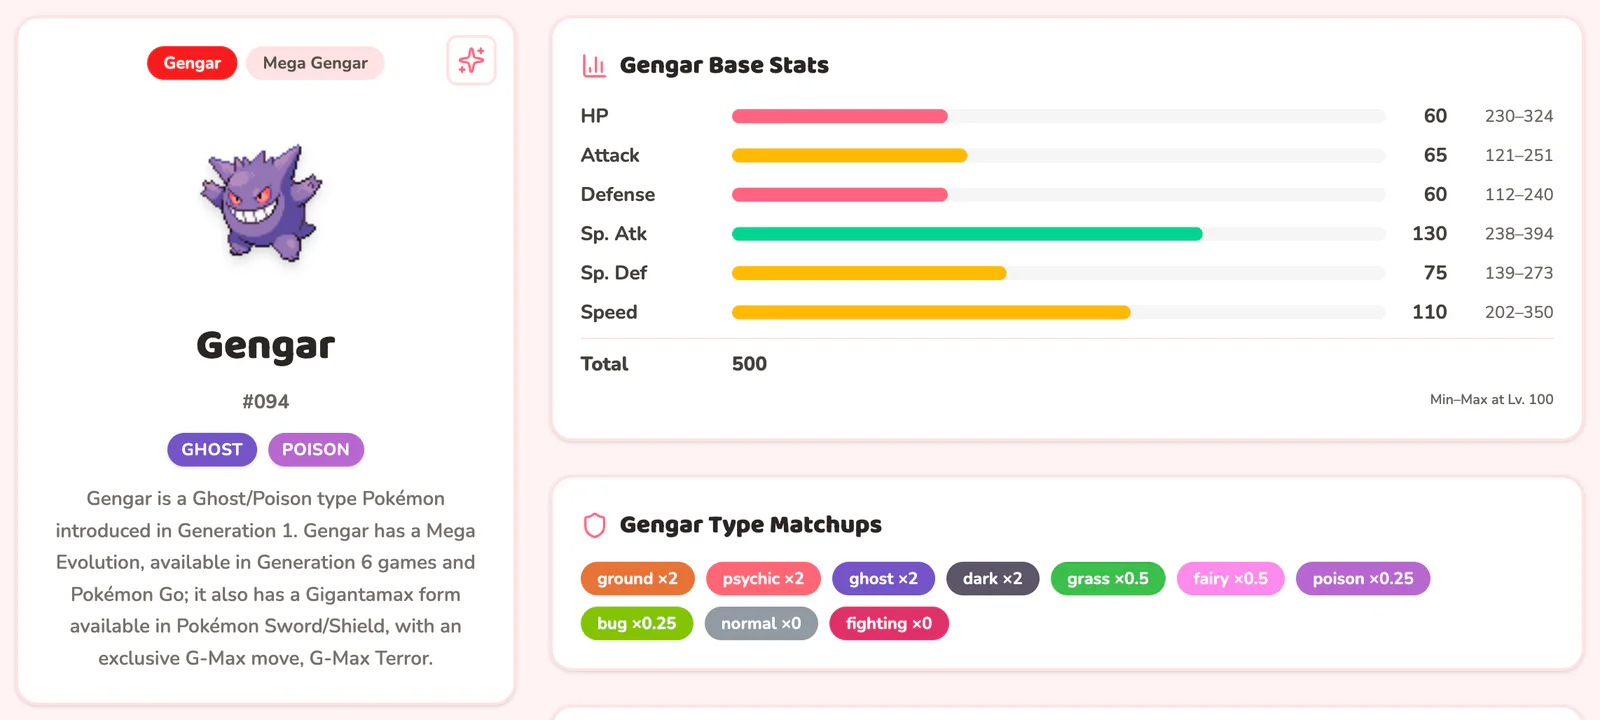Switch to the Mega Gengar form
1600x720 pixels.
pos(315,63)
